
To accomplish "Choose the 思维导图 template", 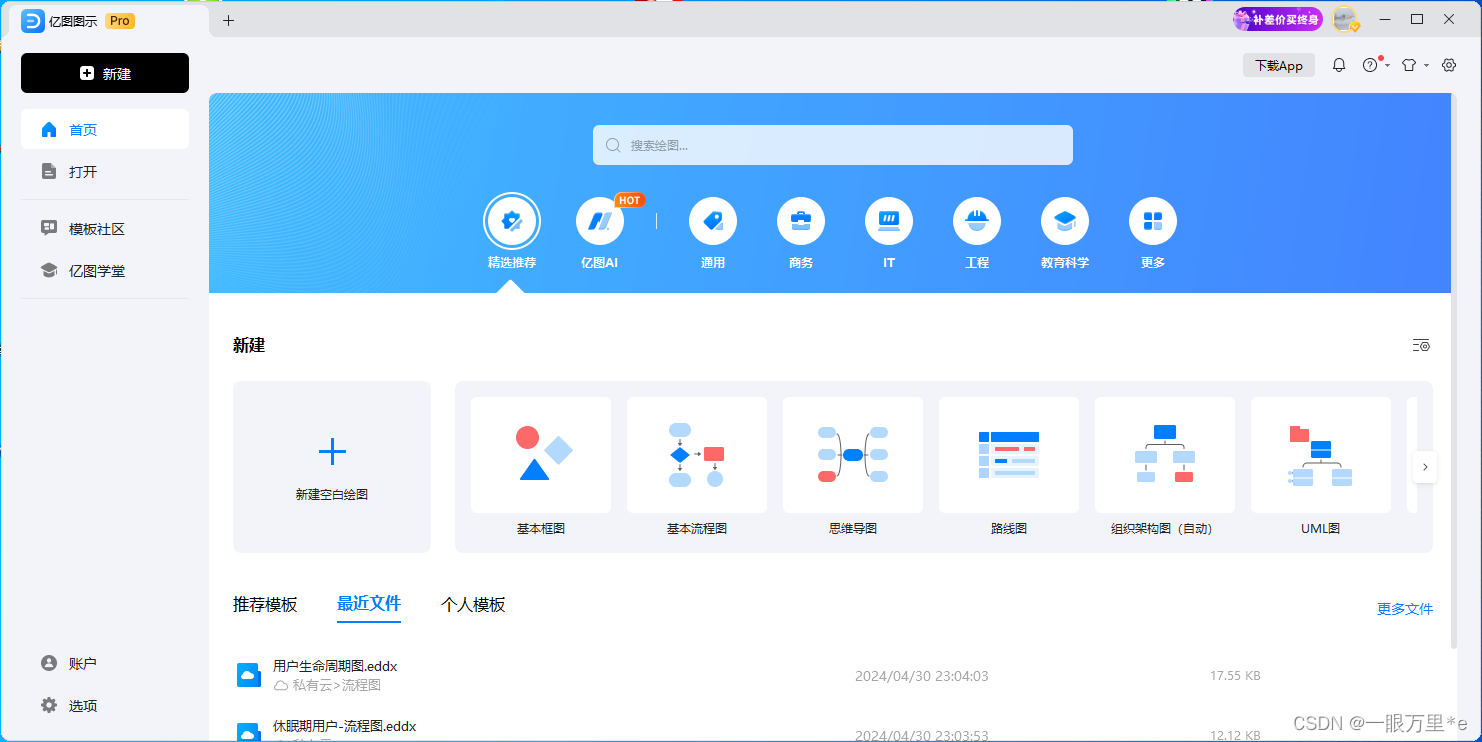I will click(853, 466).
